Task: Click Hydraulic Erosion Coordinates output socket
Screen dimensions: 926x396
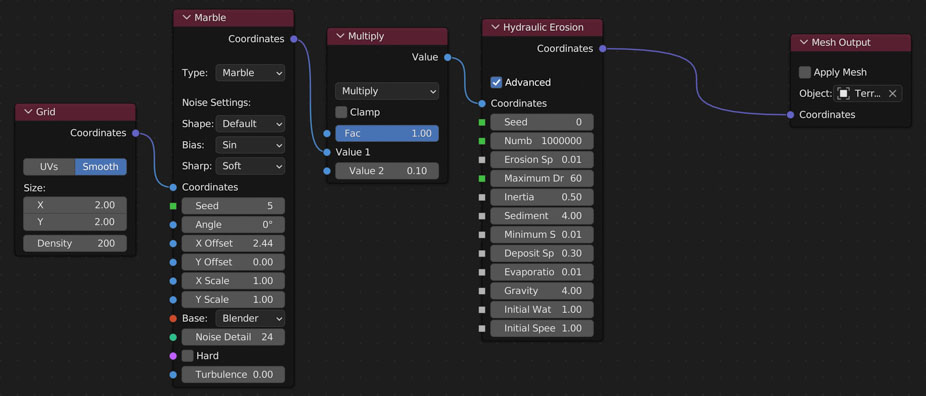Action: coord(602,49)
